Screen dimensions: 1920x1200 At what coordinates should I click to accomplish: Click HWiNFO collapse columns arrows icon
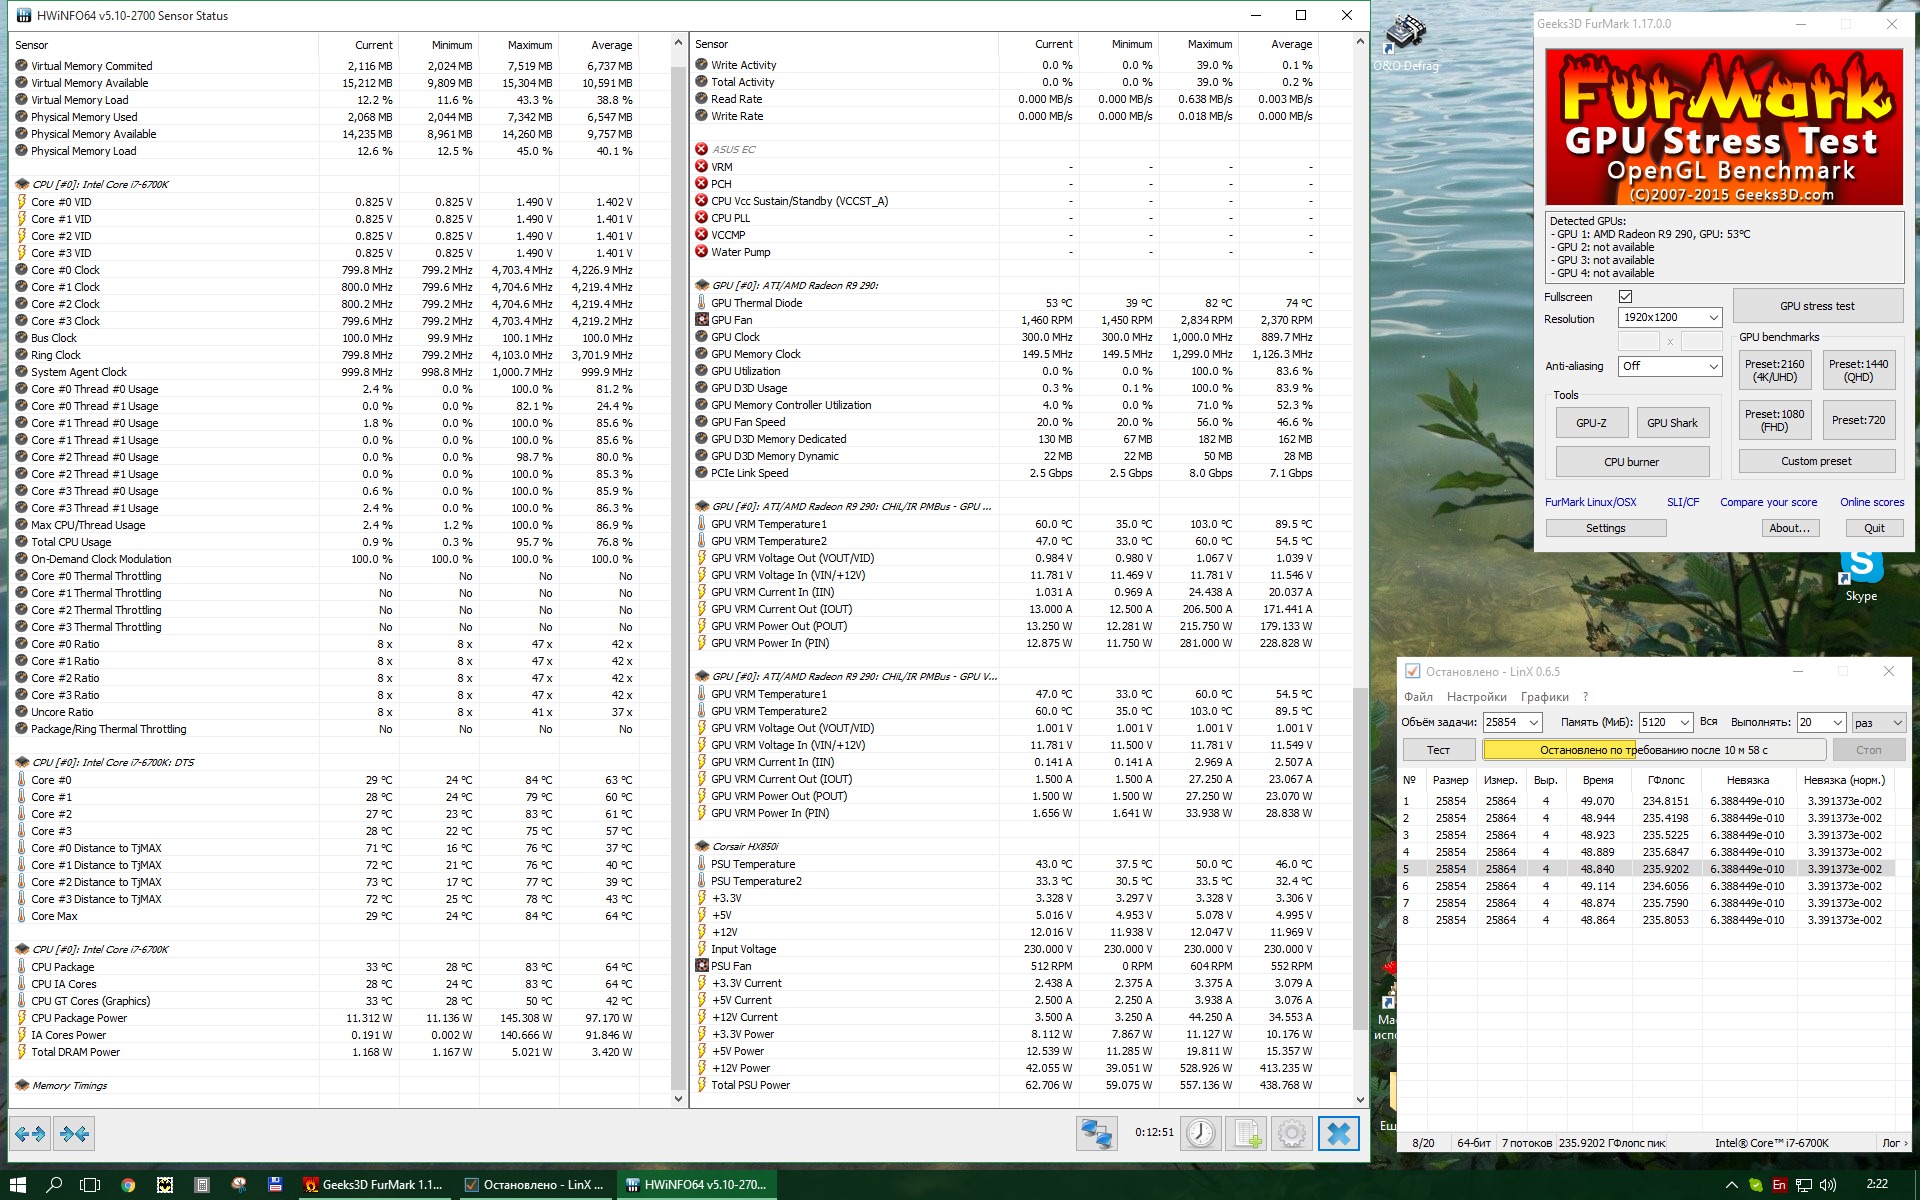(75, 1133)
